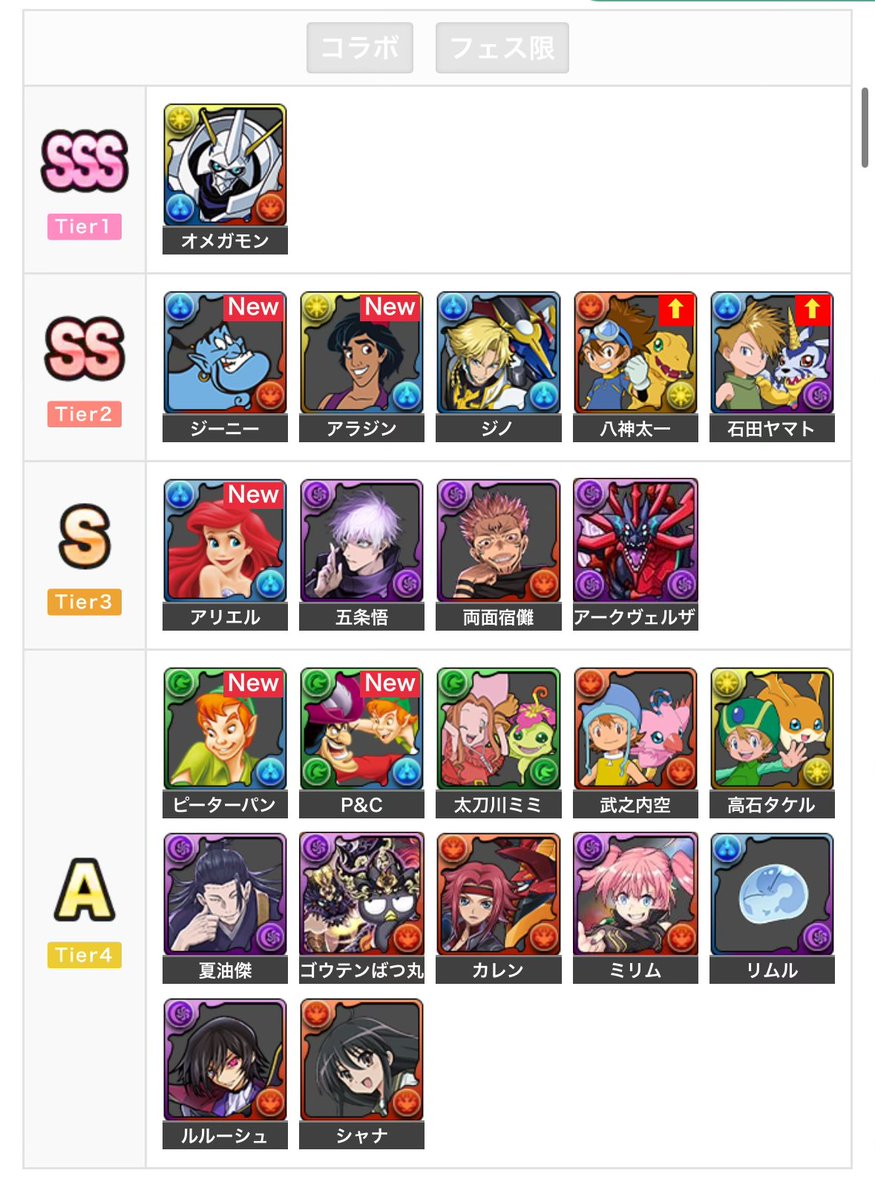This screenshot has height=1199, width=875.
Task: Open the 八神太一 character icon
Action: click(635, 353)
